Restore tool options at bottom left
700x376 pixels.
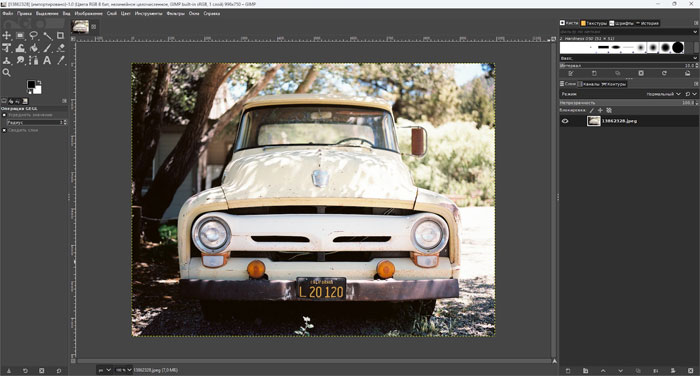pos(25,371)
